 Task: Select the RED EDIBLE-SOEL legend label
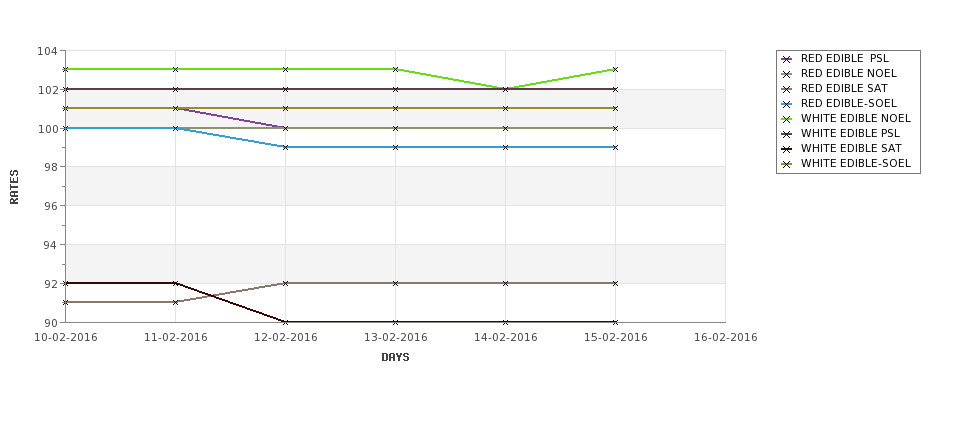(x=849, y=103)
